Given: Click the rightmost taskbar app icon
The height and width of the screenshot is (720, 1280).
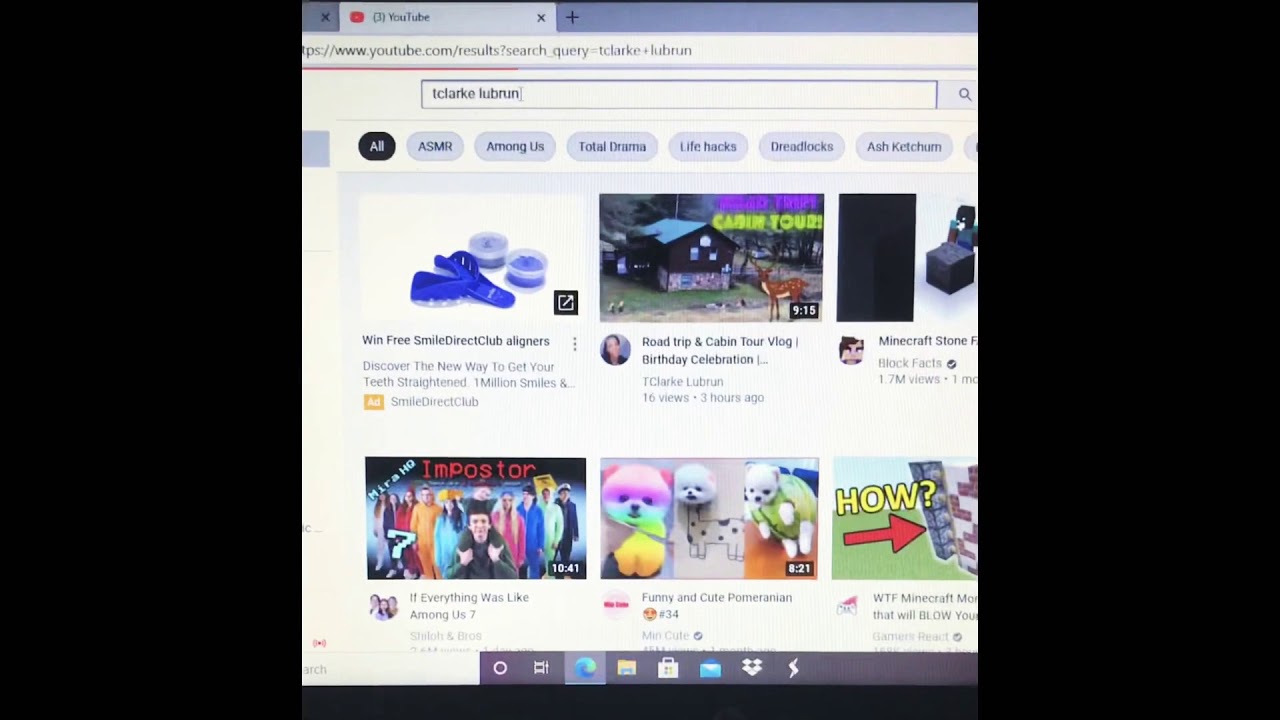Looking at the screenshot, I should [793, 668].
